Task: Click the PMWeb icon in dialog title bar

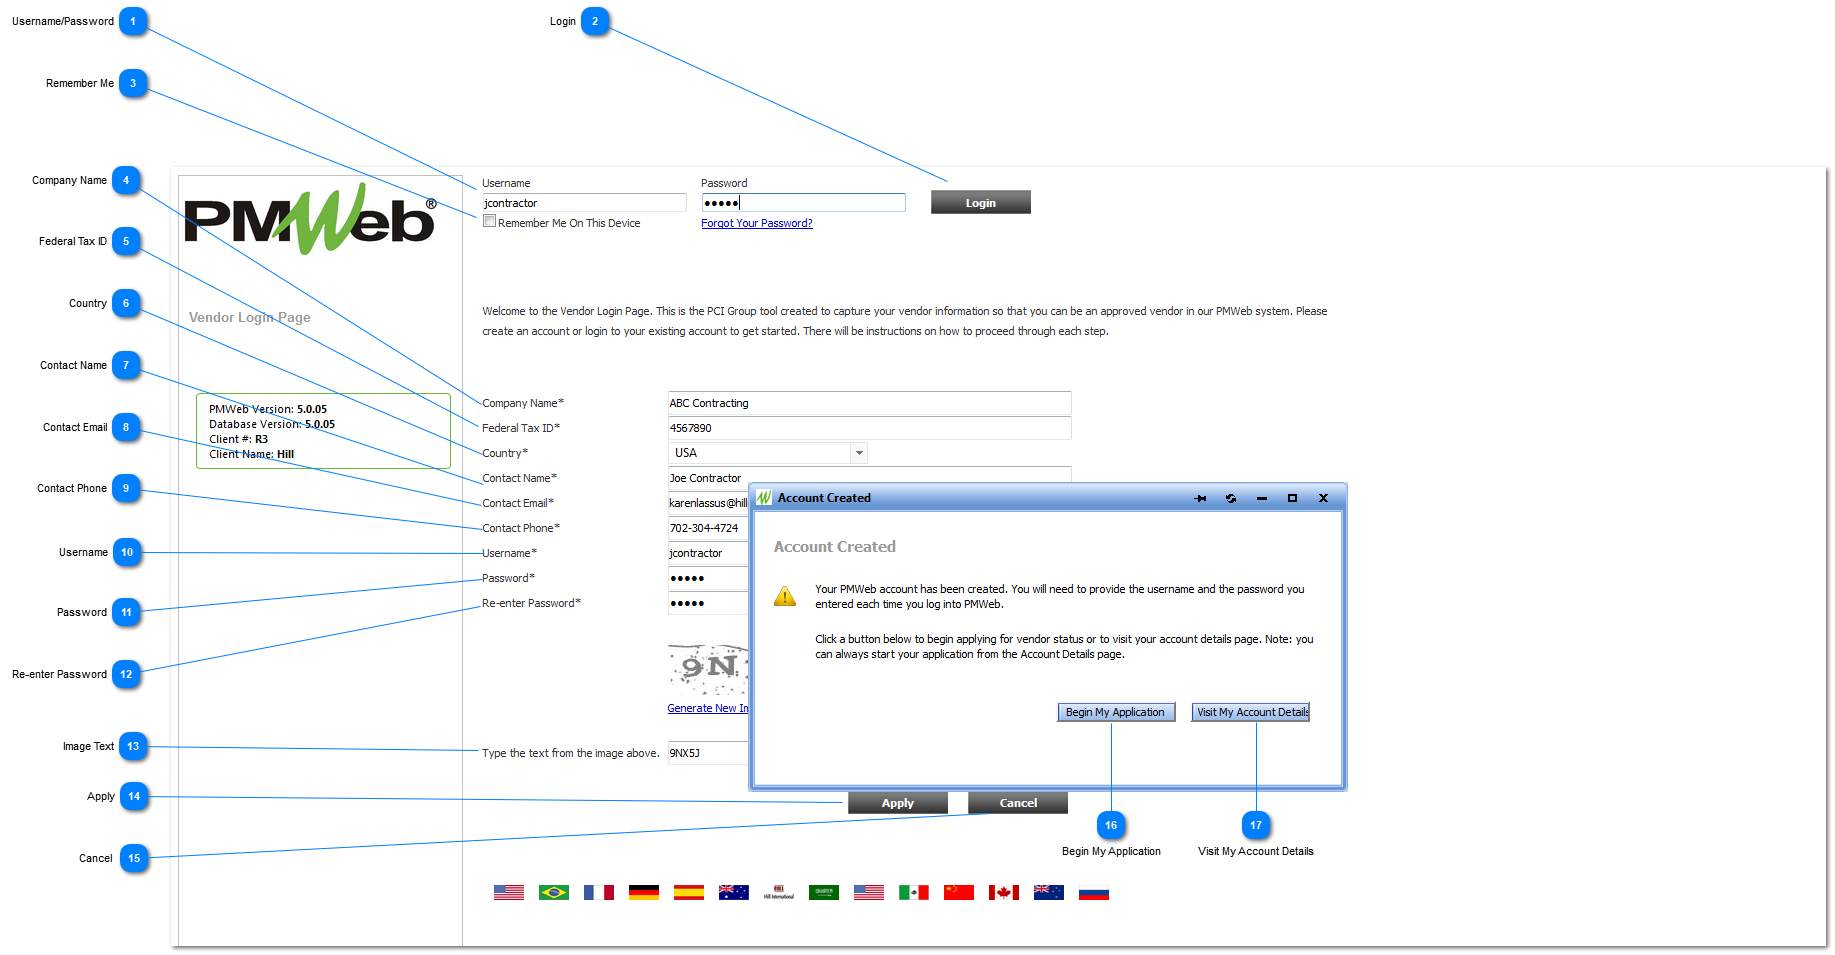Action: [x=764, y=498]
